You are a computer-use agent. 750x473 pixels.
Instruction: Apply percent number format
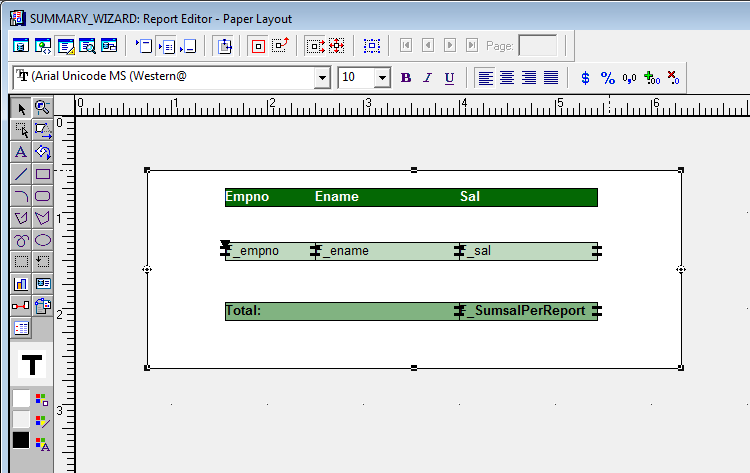tap(608, 78)
